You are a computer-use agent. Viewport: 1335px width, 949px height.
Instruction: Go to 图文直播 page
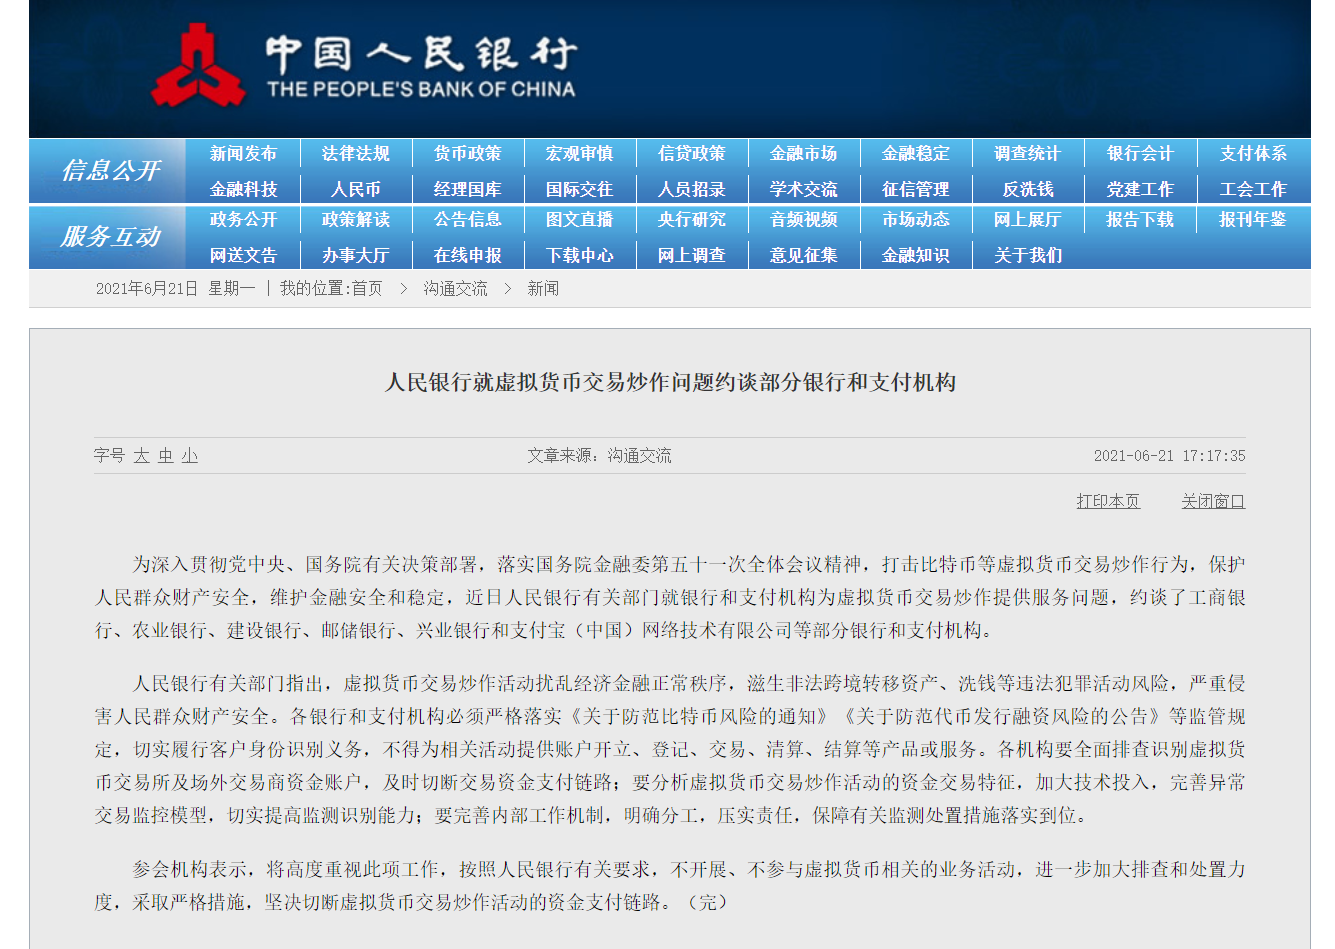pyautogui.click(x=579, y=219)
